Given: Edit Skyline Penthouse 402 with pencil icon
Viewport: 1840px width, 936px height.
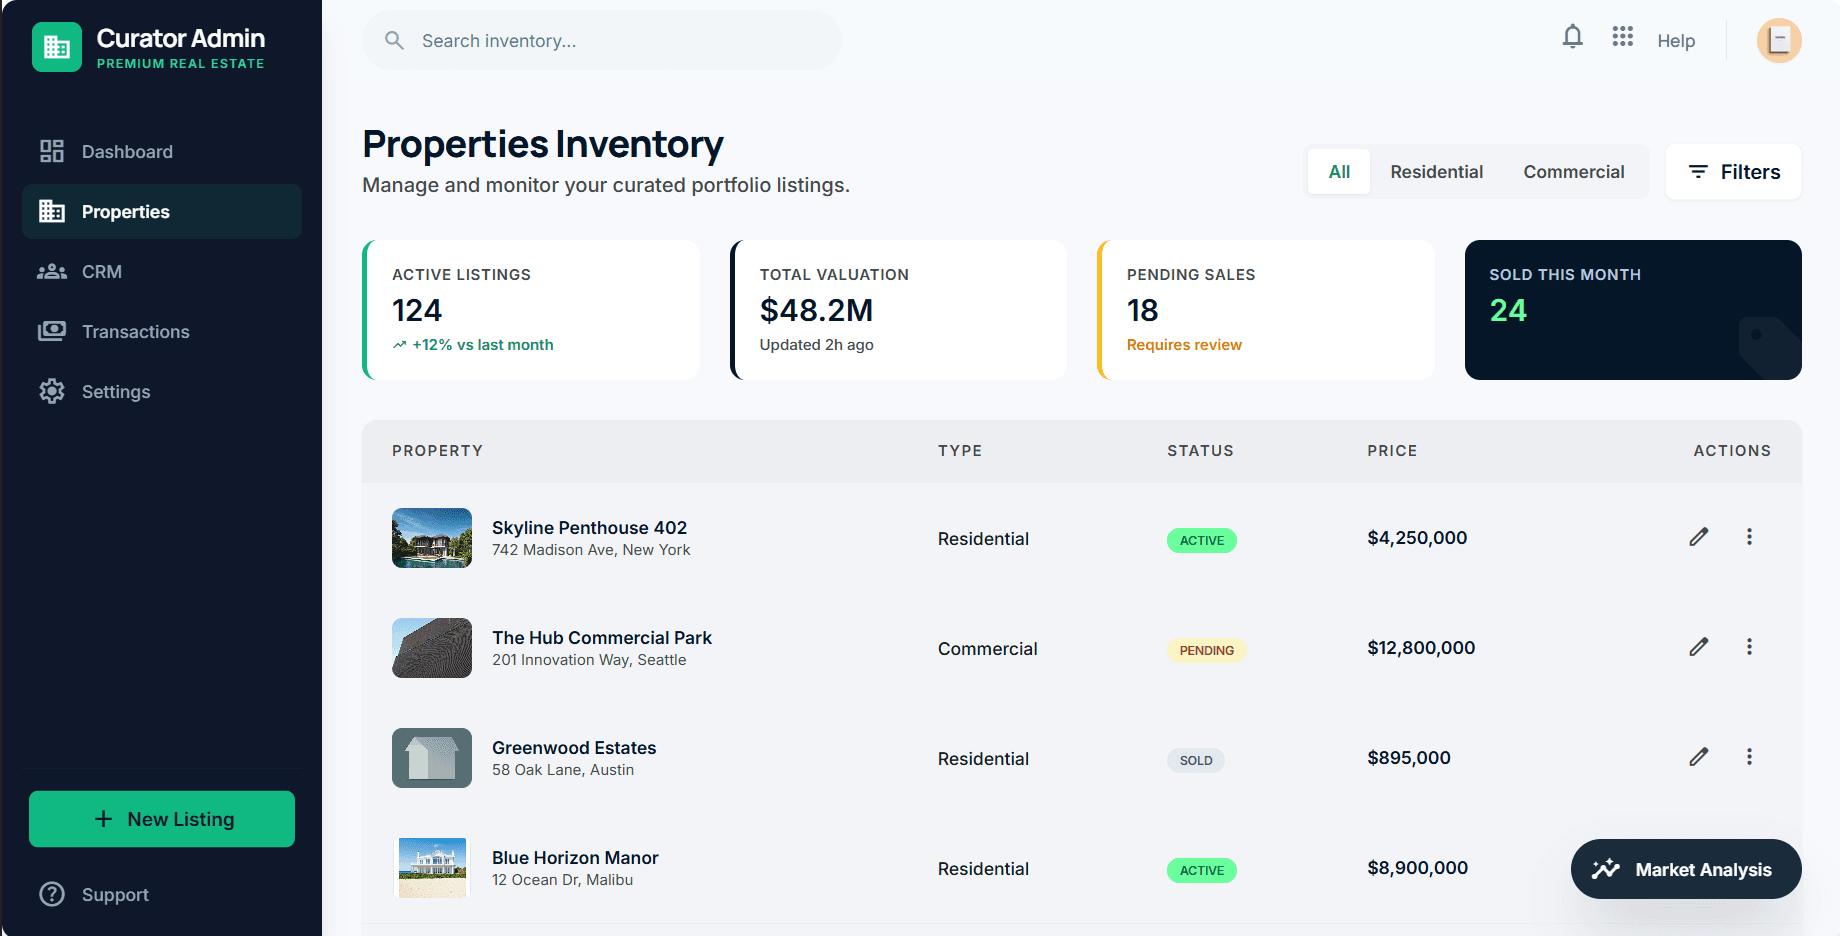Looking at the screenshot, I should (1698, 537).
